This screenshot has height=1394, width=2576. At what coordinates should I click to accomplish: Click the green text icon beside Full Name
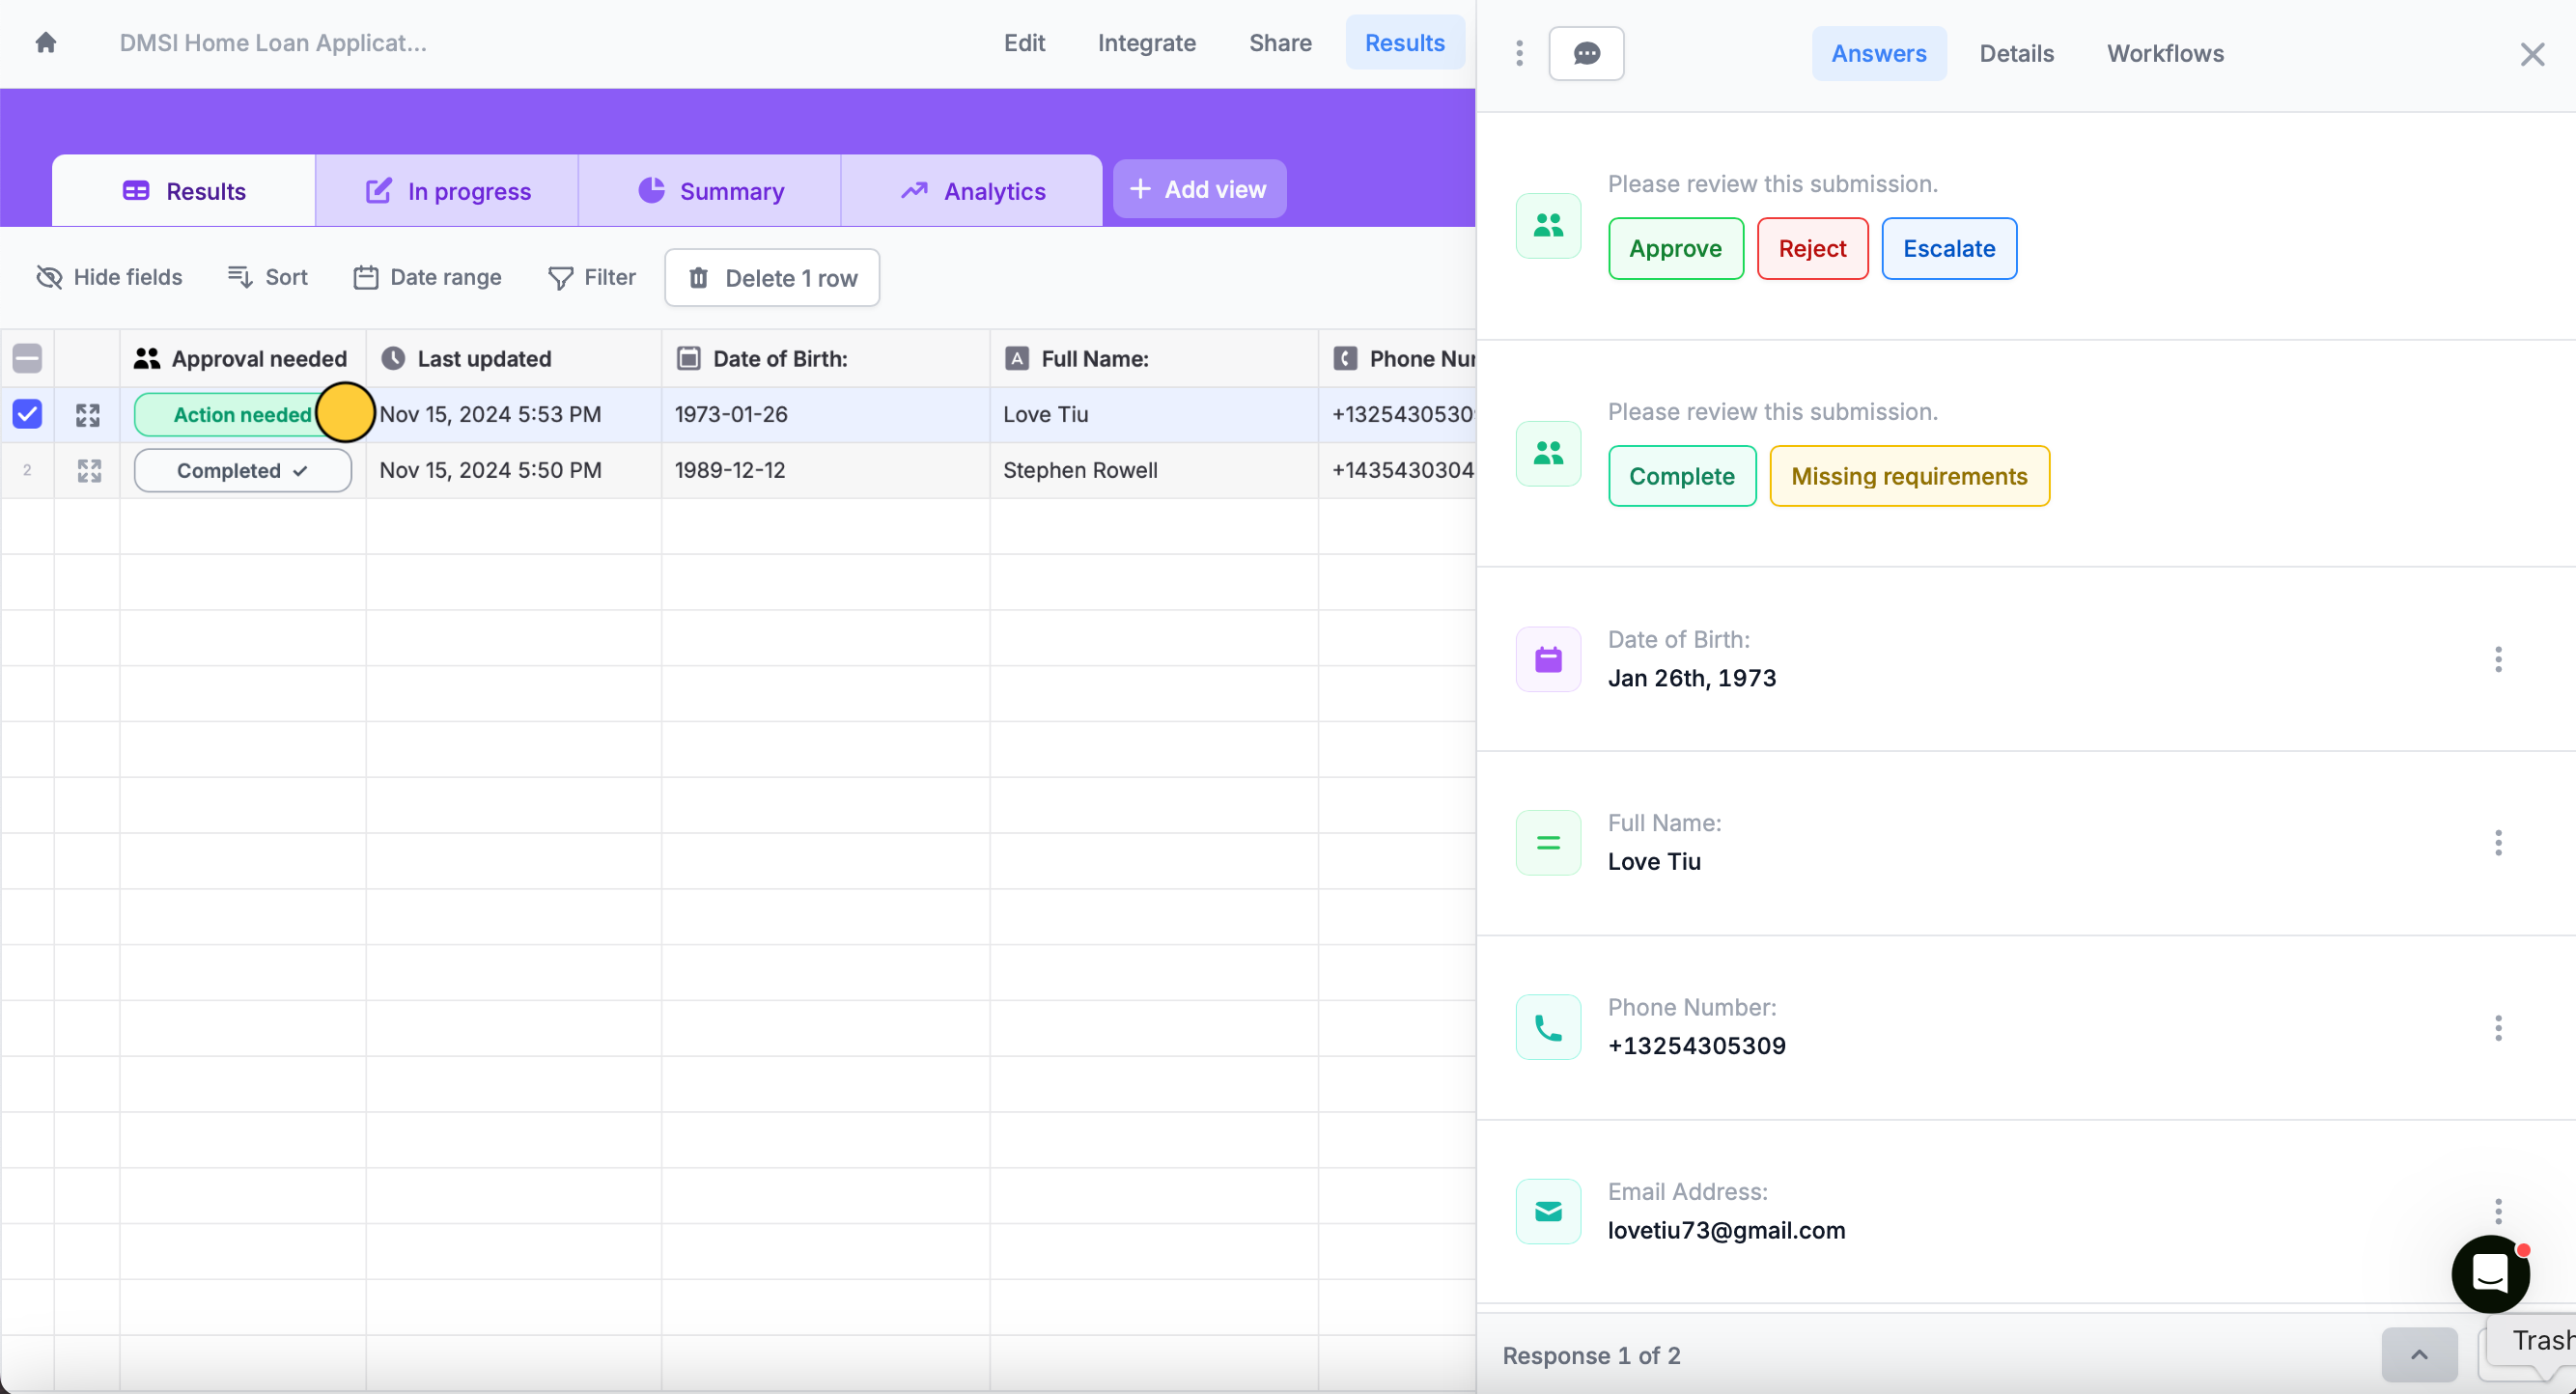pyautogui.click(x=1548, y=843)
